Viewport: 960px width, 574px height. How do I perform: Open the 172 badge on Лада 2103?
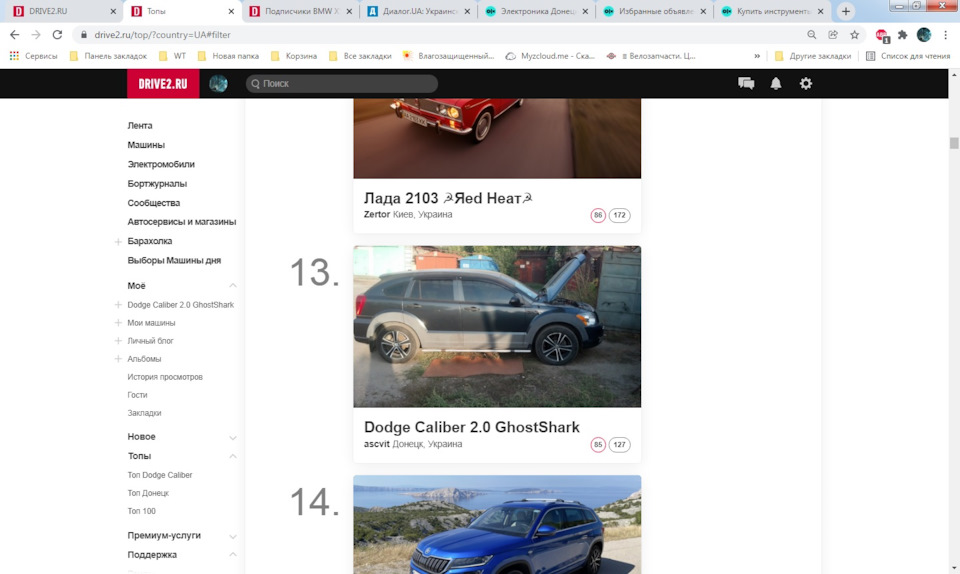[620, 215]
